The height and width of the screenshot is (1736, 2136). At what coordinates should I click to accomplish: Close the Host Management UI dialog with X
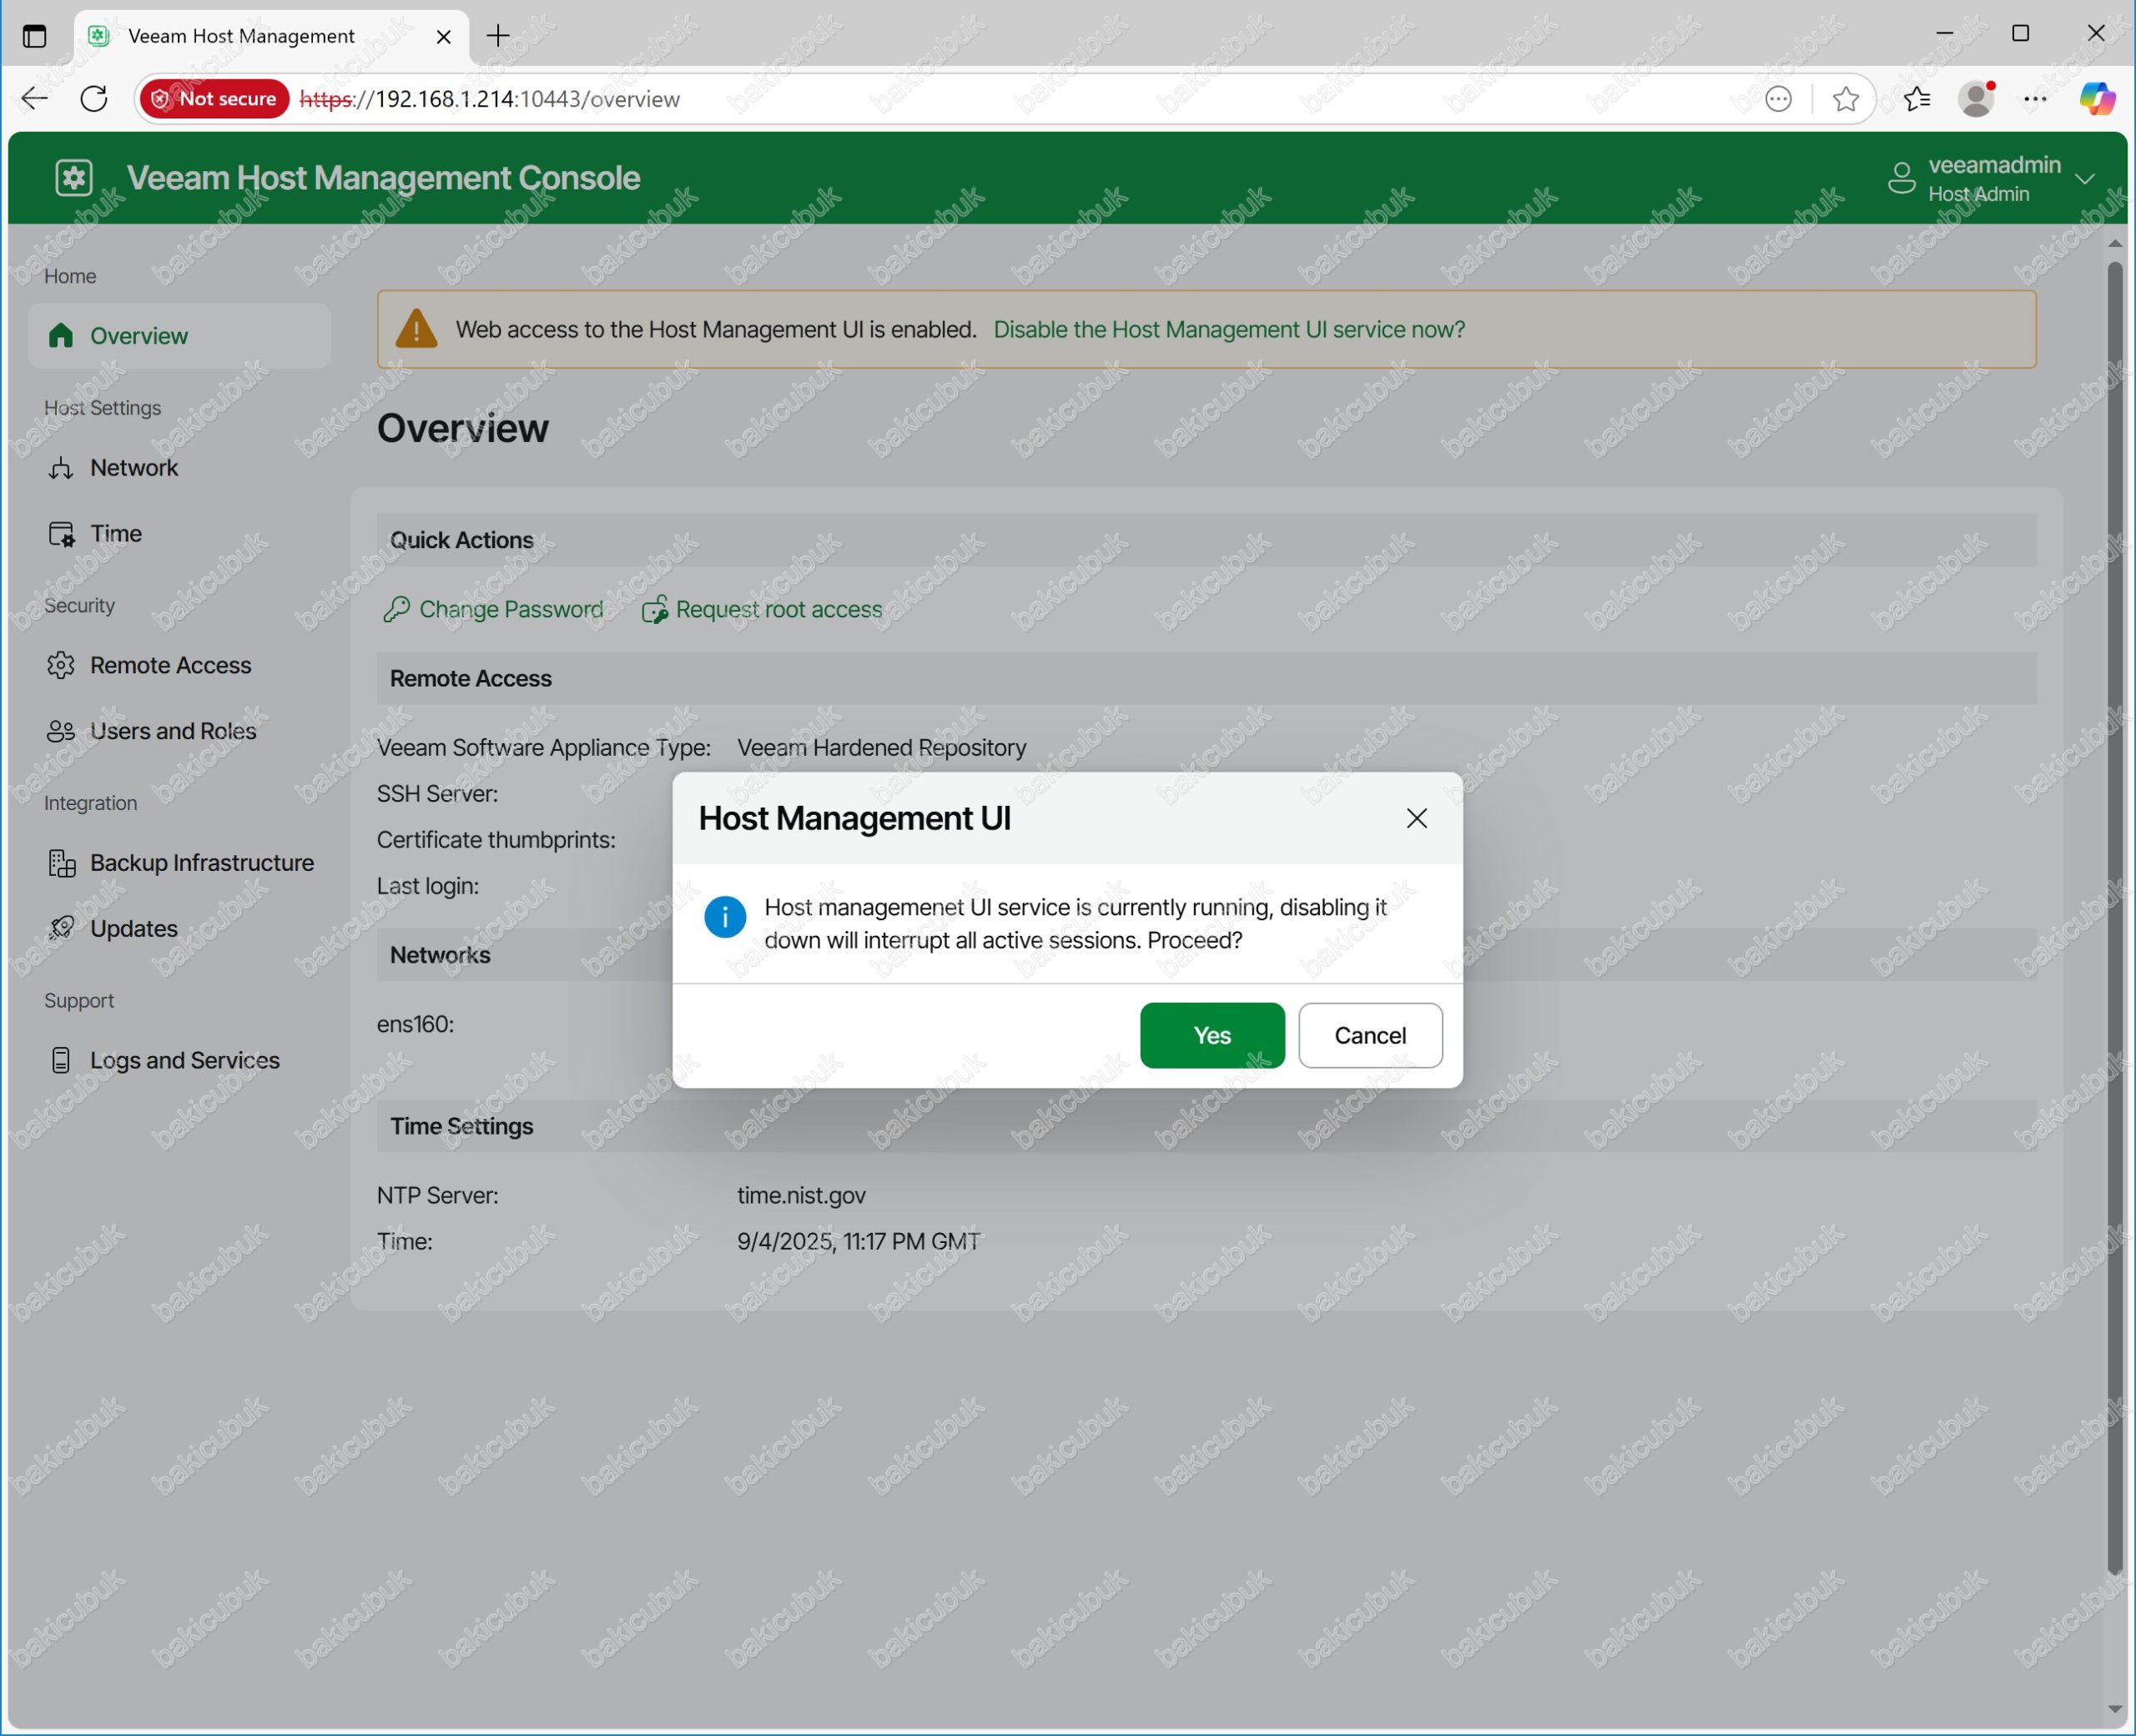point(1416,818)
